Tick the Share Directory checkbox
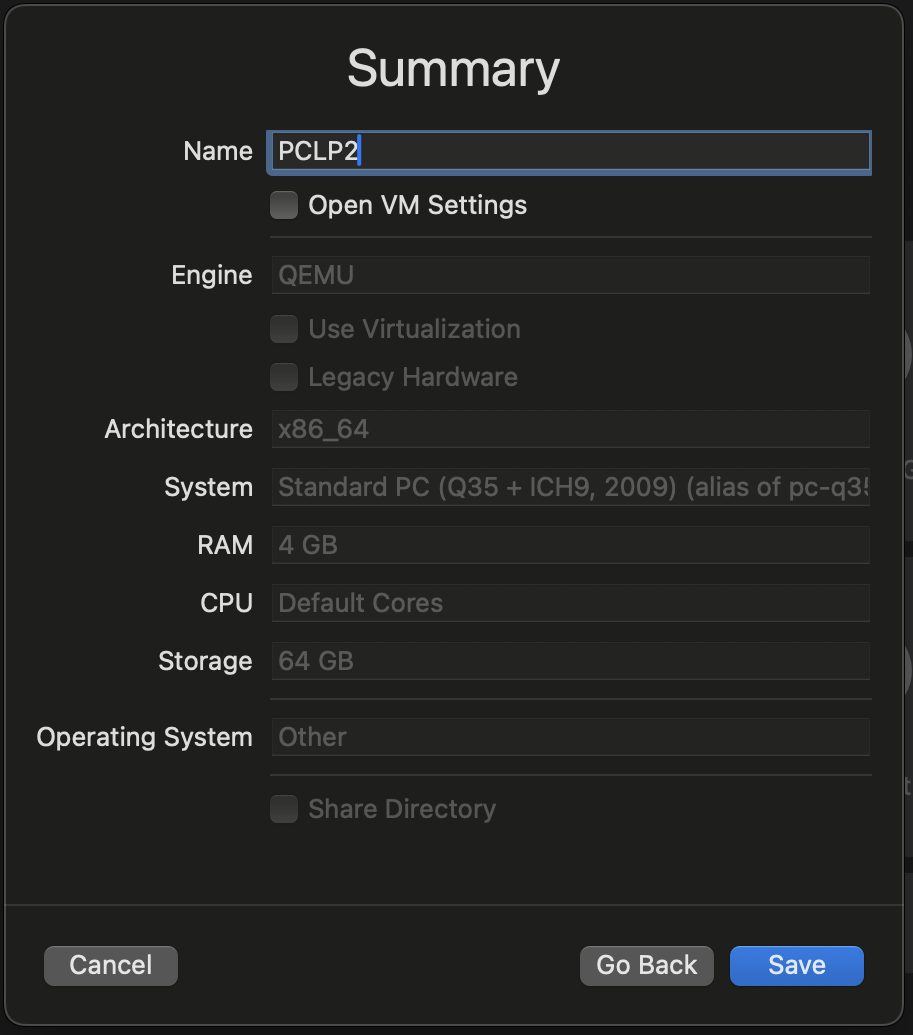The width and height of the screenshot is (913, 1035). (285, 809)
